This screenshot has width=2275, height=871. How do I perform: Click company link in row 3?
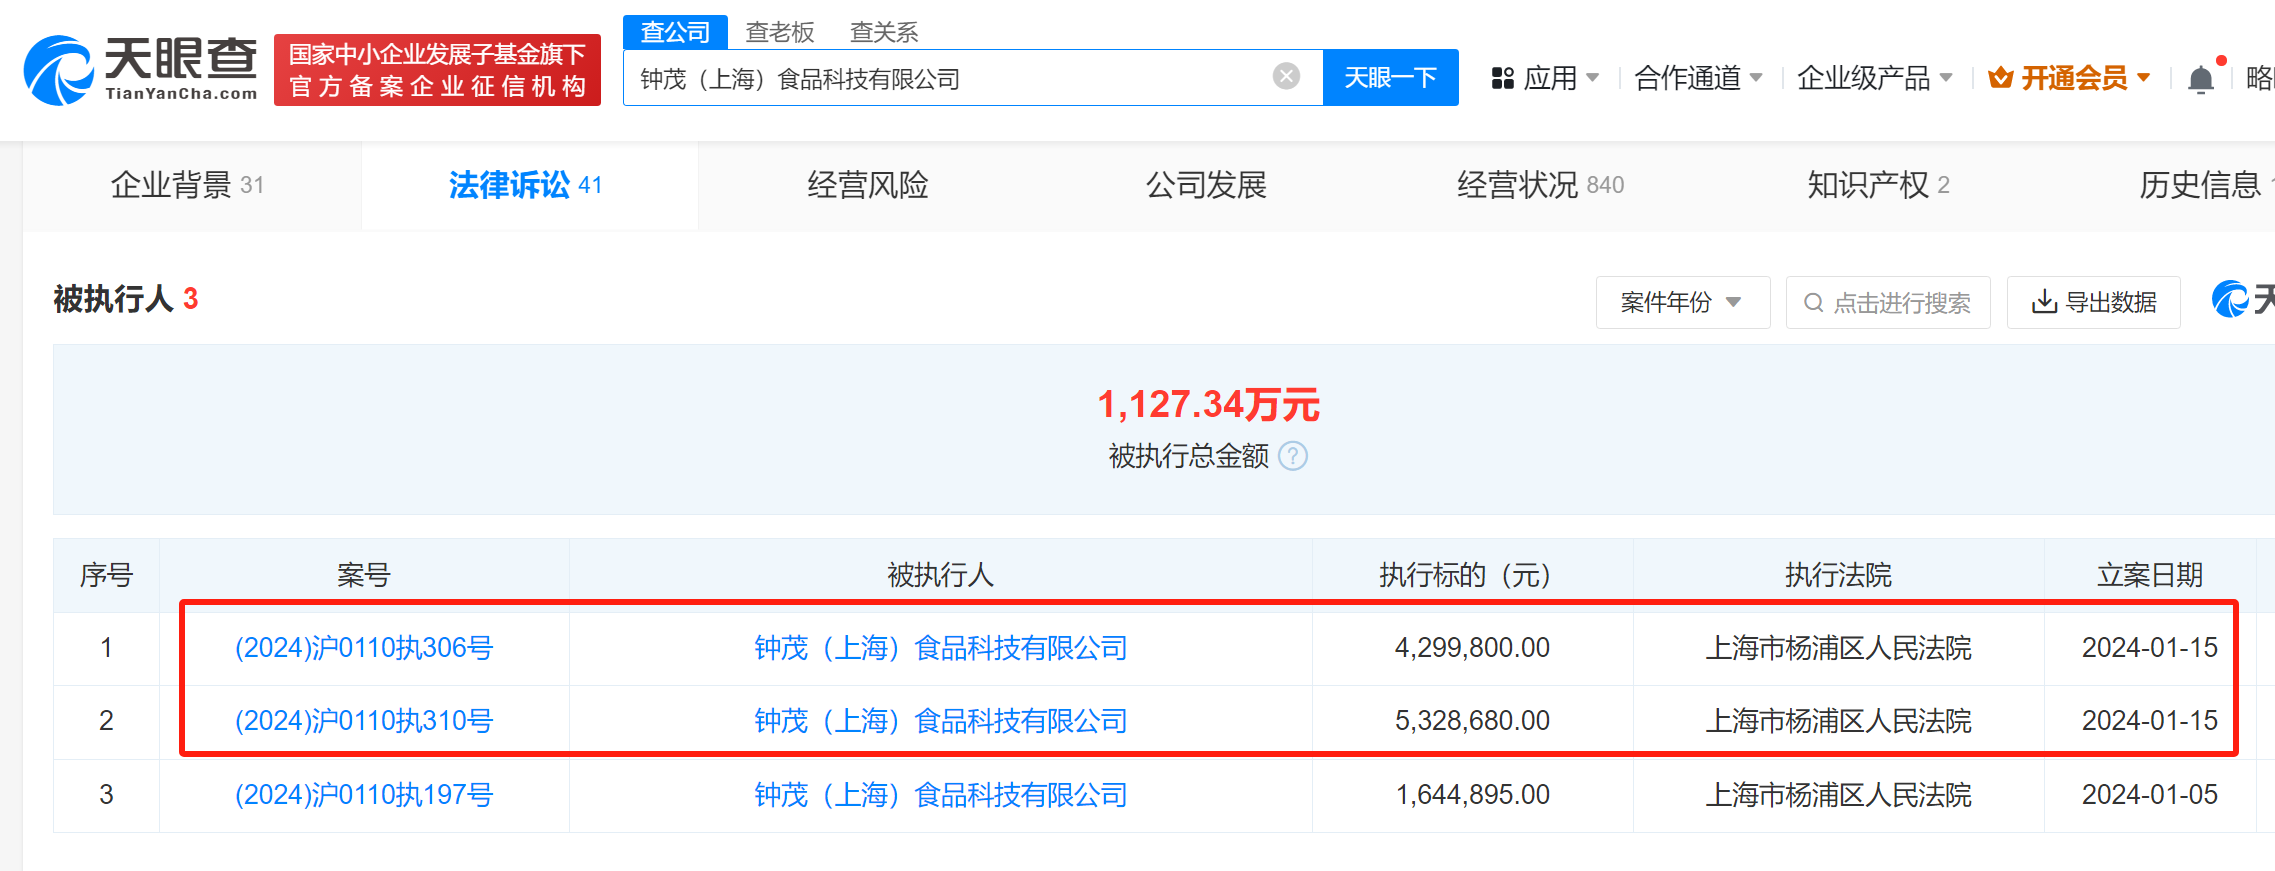pyautogui.click(x=940, y=795)
